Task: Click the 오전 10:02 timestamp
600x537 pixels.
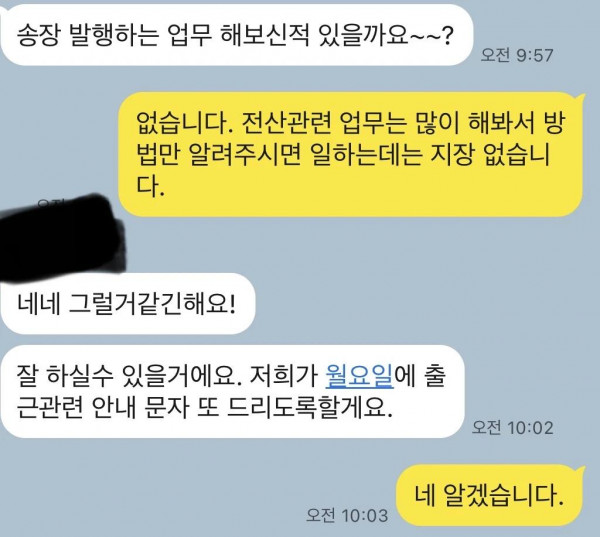Action: point(512,427)
